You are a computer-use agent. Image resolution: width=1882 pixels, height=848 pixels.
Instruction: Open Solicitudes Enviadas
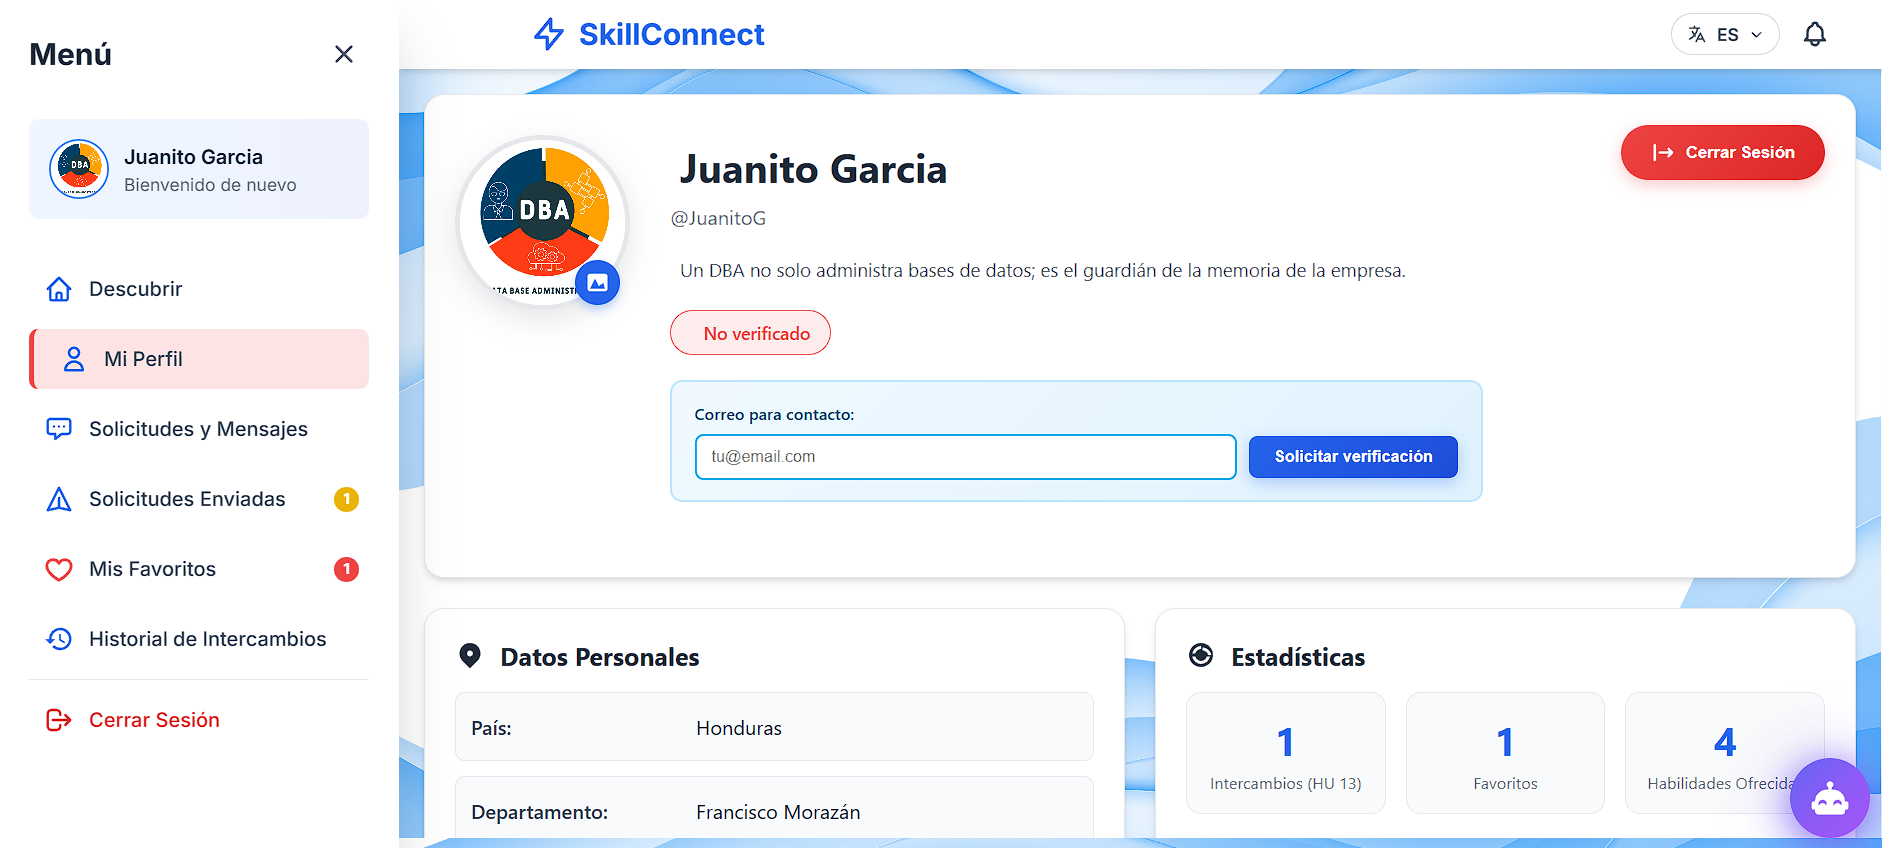pos(199,499)
